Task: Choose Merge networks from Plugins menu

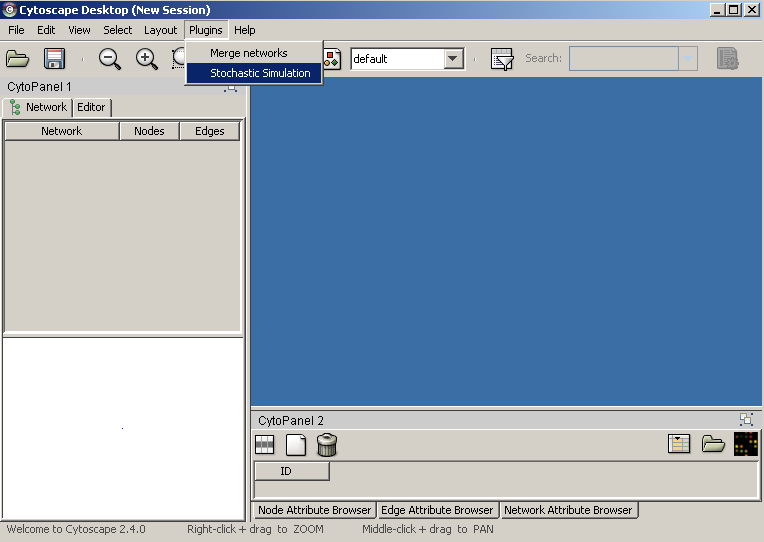Action: pyautogui.click(x=254, y=53)
